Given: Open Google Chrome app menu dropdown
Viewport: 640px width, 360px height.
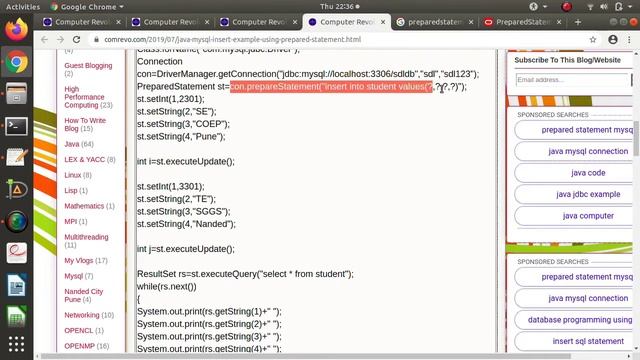Looking at the screenshot, I should tap(87, 7).
